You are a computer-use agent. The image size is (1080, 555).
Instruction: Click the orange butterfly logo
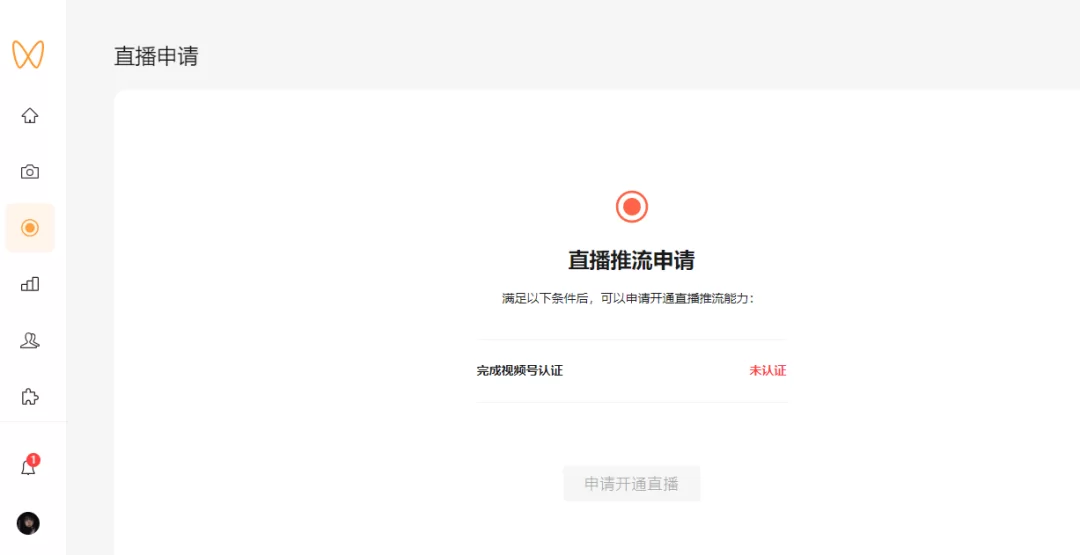(28, 54)
